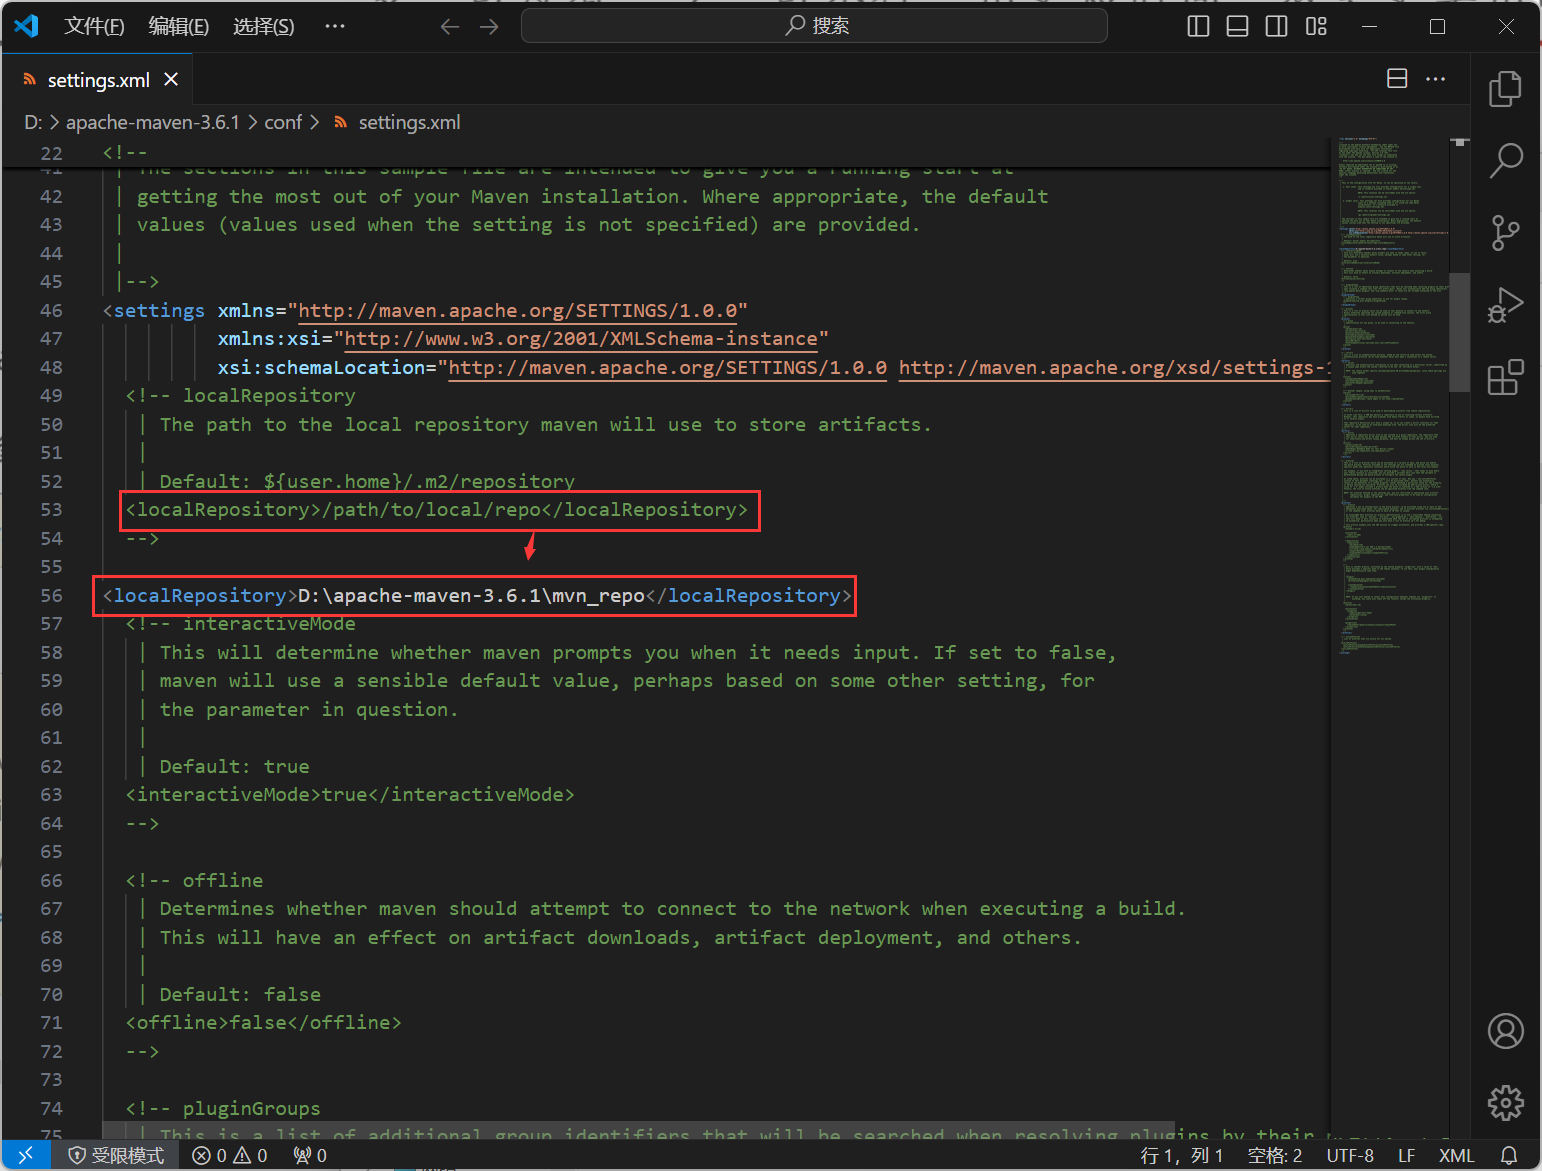Open the 文件(F) menu

pyautogui.click(x=94, y=26)
